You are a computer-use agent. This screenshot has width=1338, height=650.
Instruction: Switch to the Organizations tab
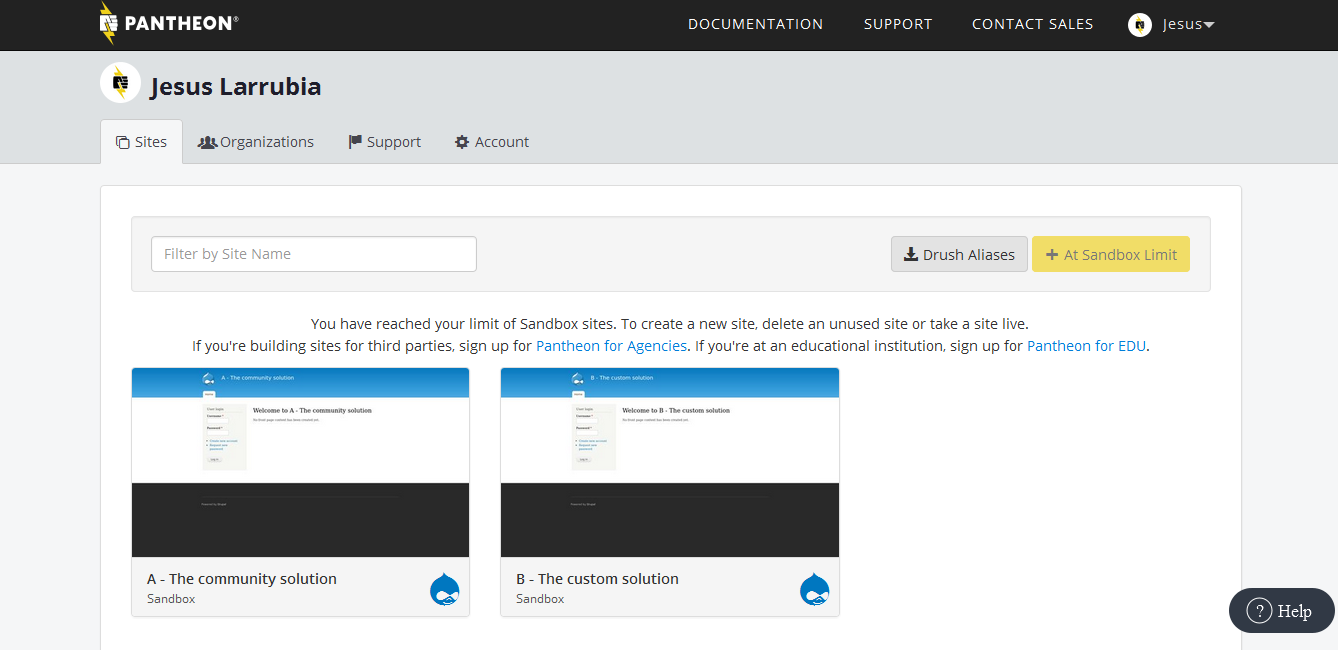pos(256,142)
